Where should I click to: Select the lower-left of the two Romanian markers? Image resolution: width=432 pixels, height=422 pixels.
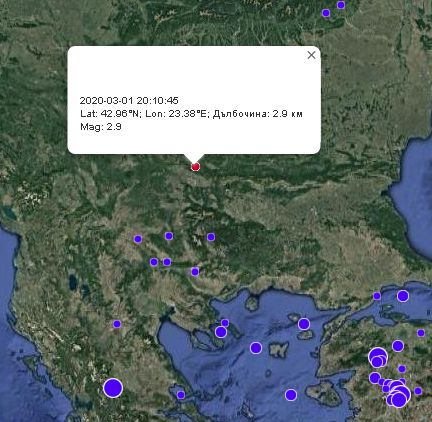coord(326,13)
